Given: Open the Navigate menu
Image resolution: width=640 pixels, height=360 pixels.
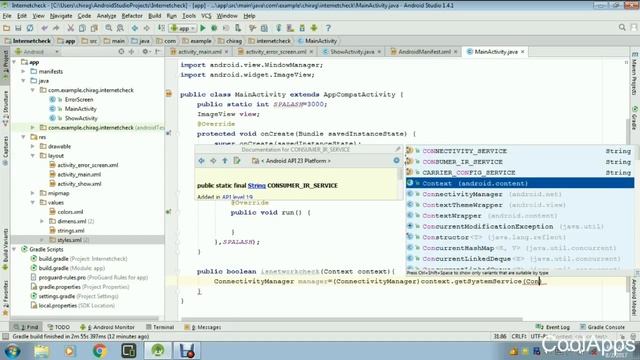Looking at the screenshot, I should [x=61, y=16].
